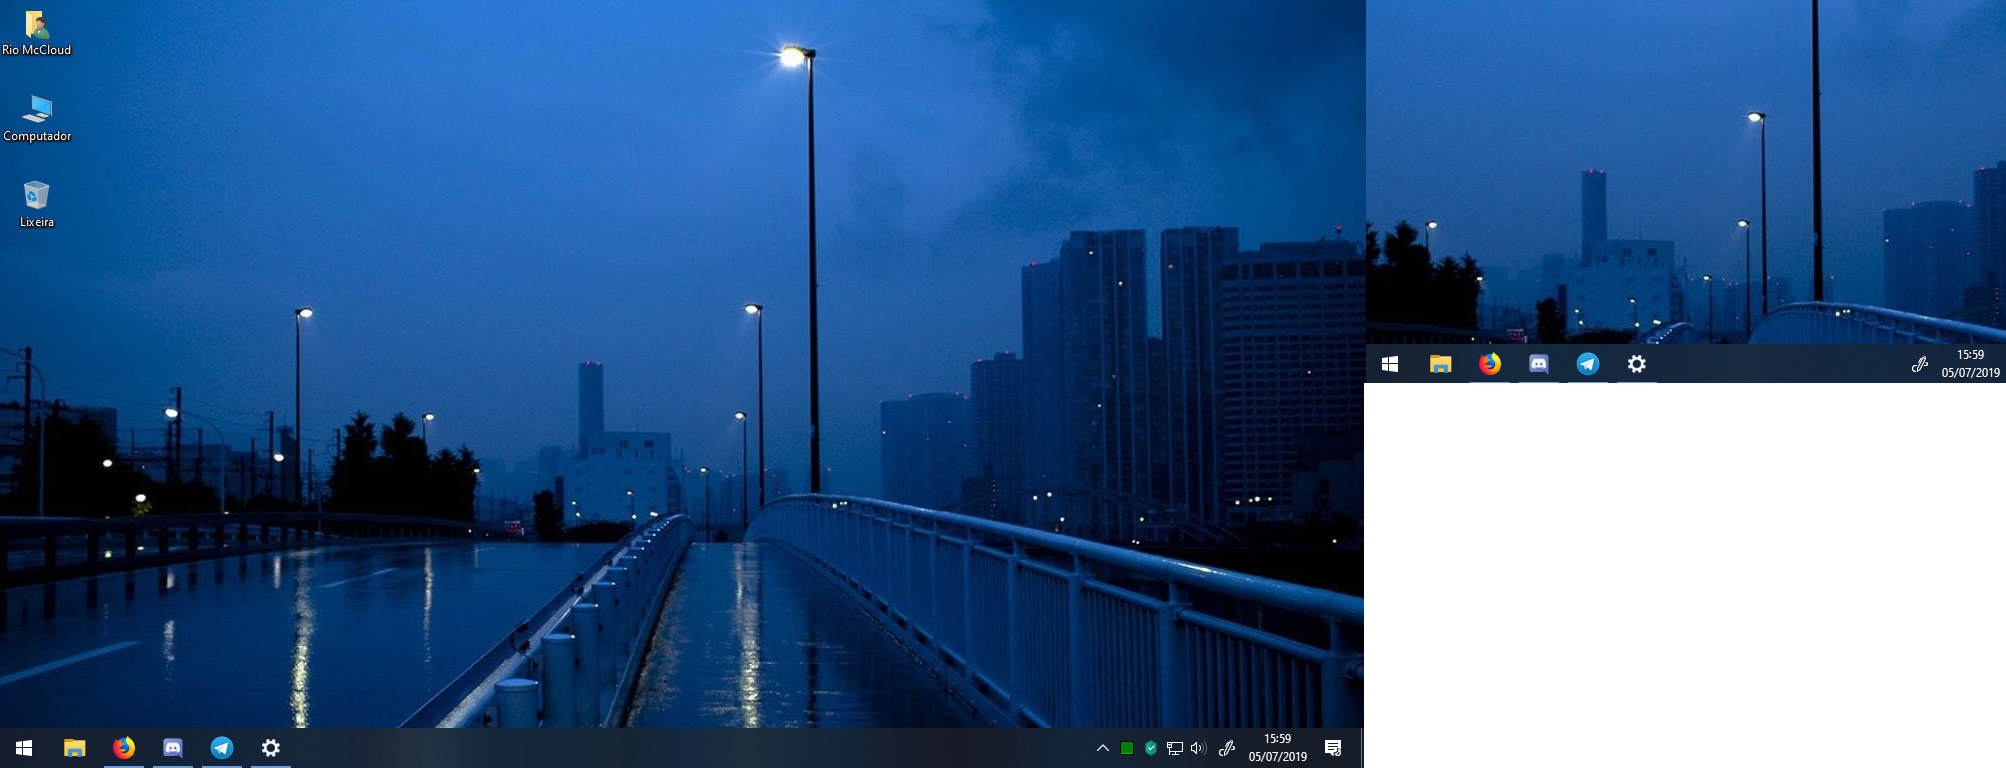The width and height of the screenshot is (2006, 768).
Task: Launch Firefox on the second monitor taskbar
Action: click(1490, 364)
